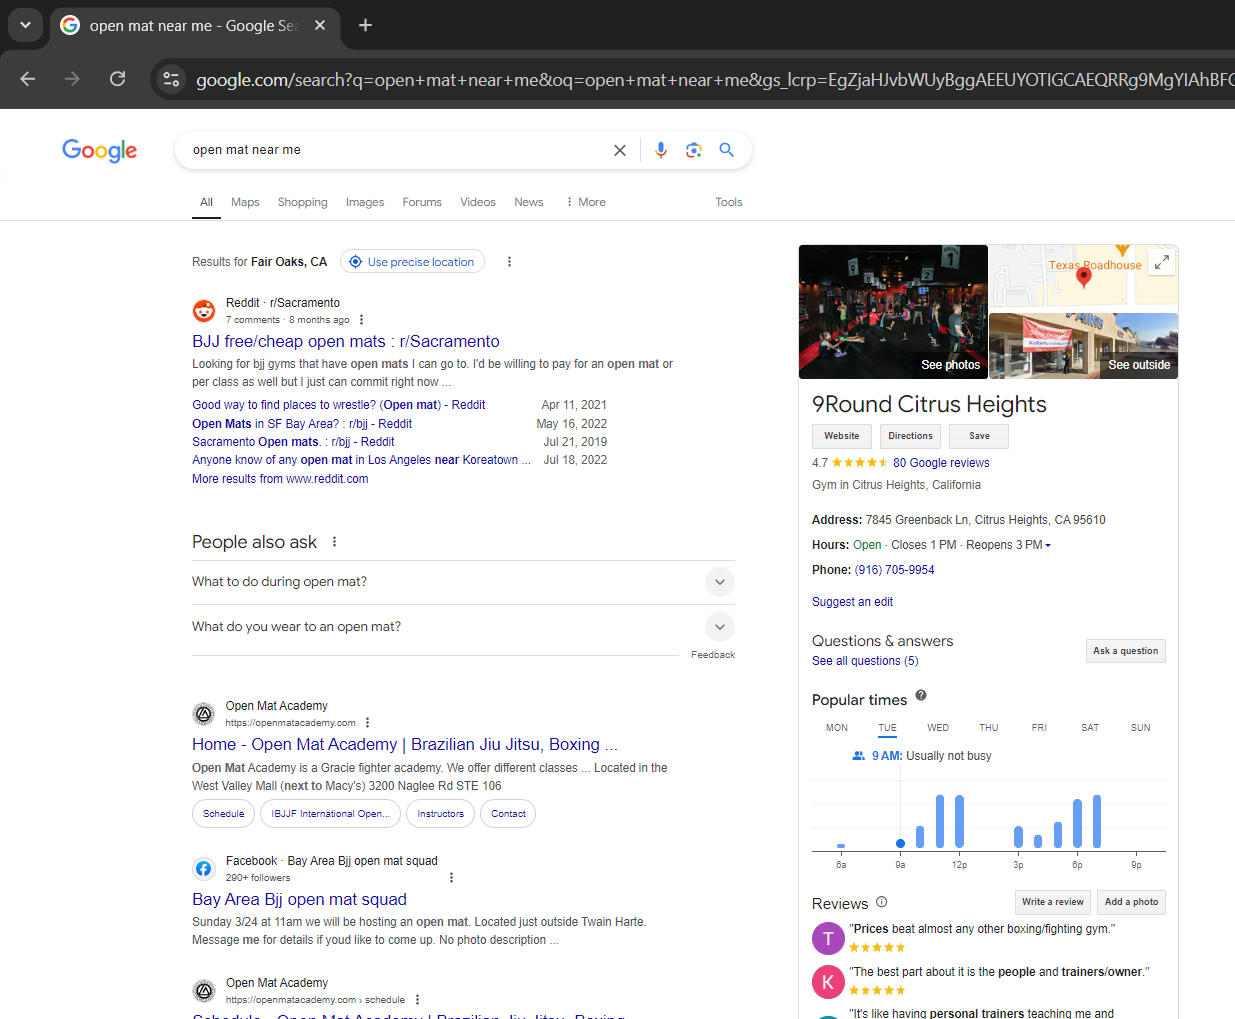This screenshot has height=1019, width=1235.
Task: Expand 'What to do during open mat?'
Action: pos(463,582)
